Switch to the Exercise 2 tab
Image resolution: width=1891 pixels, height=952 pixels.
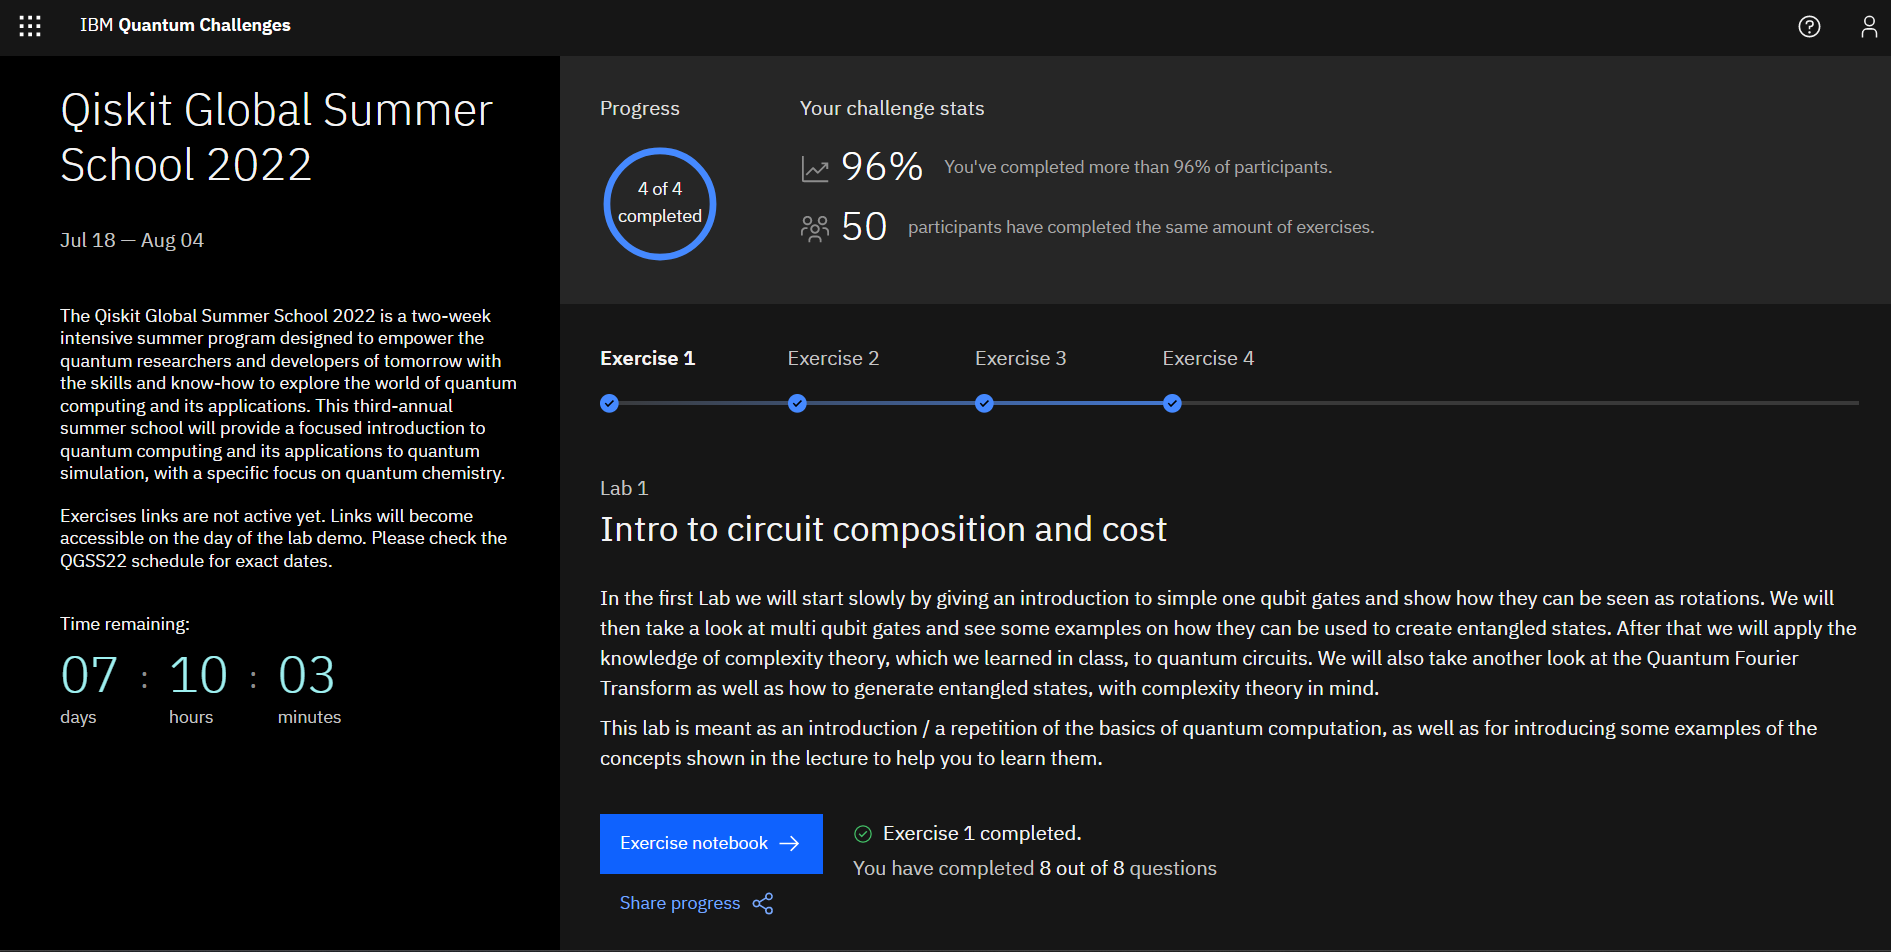pyautogui.click(x=833, y=358)
